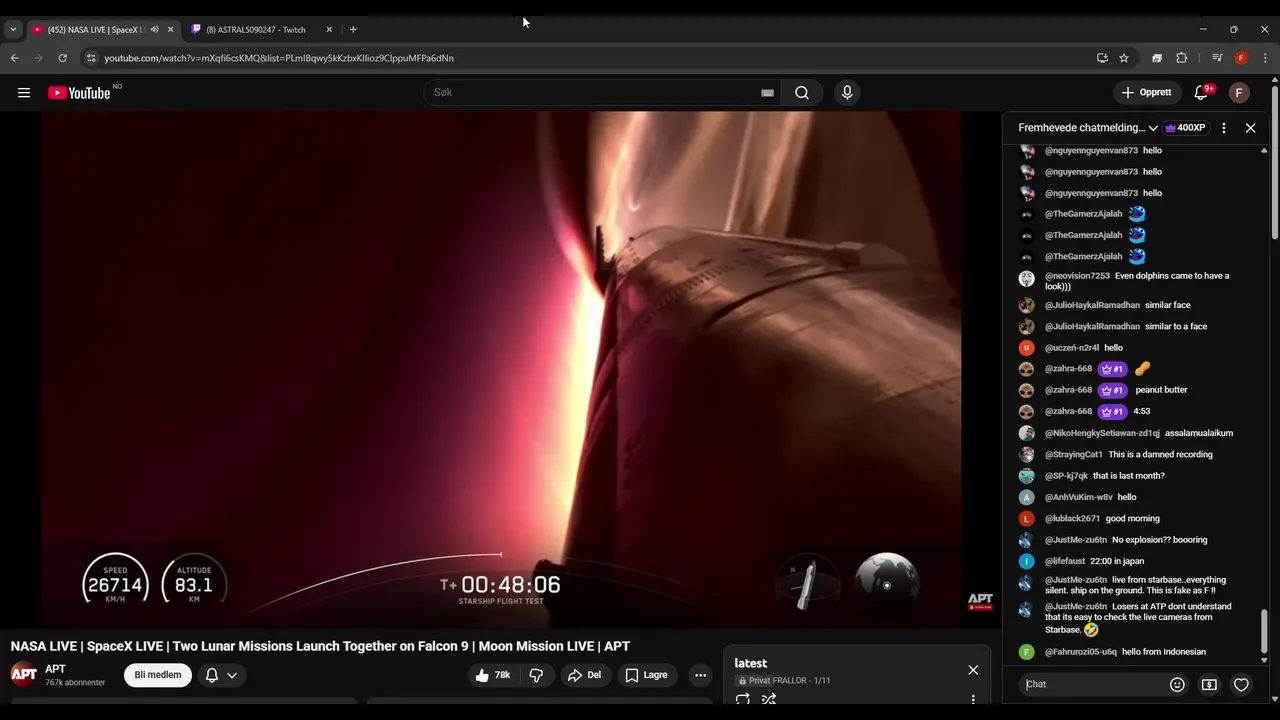
Task: Switch to the NASA LIVE browser tab
Action: [x=96, y=30]
